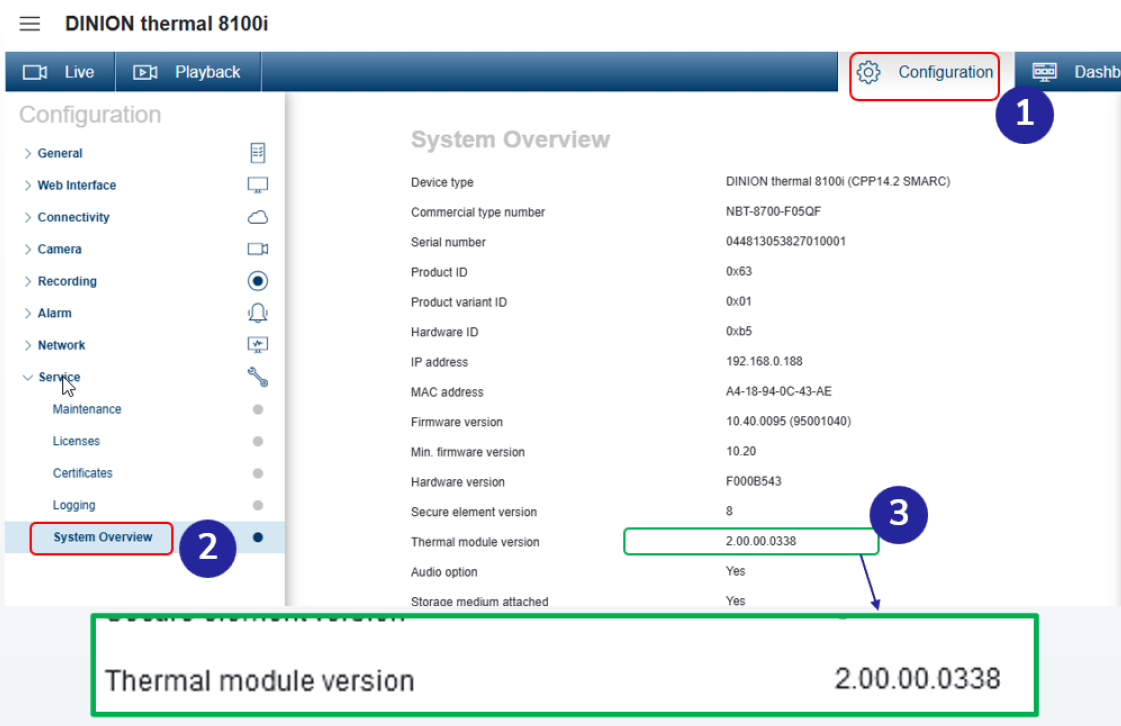
Task: Click the Camera icon in sidebar
Action: pos(257,249)
